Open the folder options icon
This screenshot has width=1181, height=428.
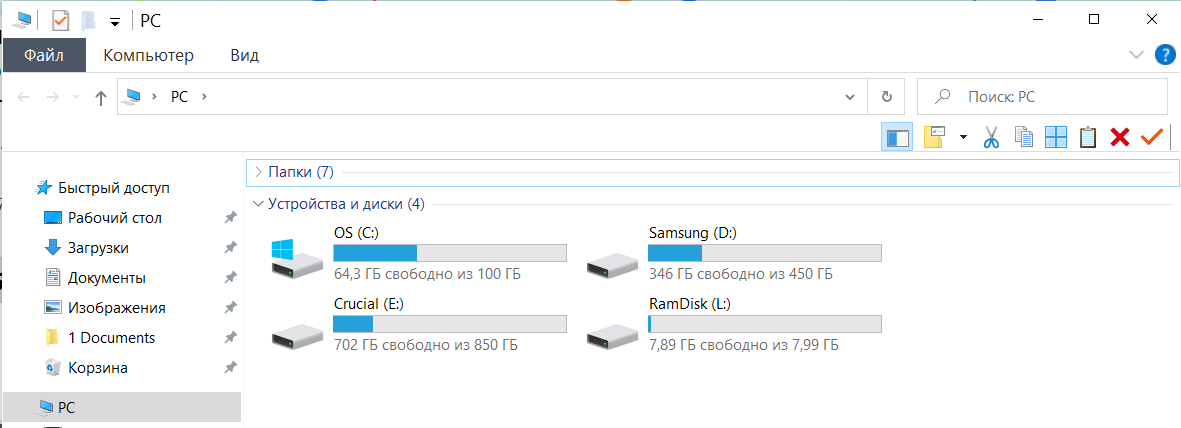click(935, 137)
